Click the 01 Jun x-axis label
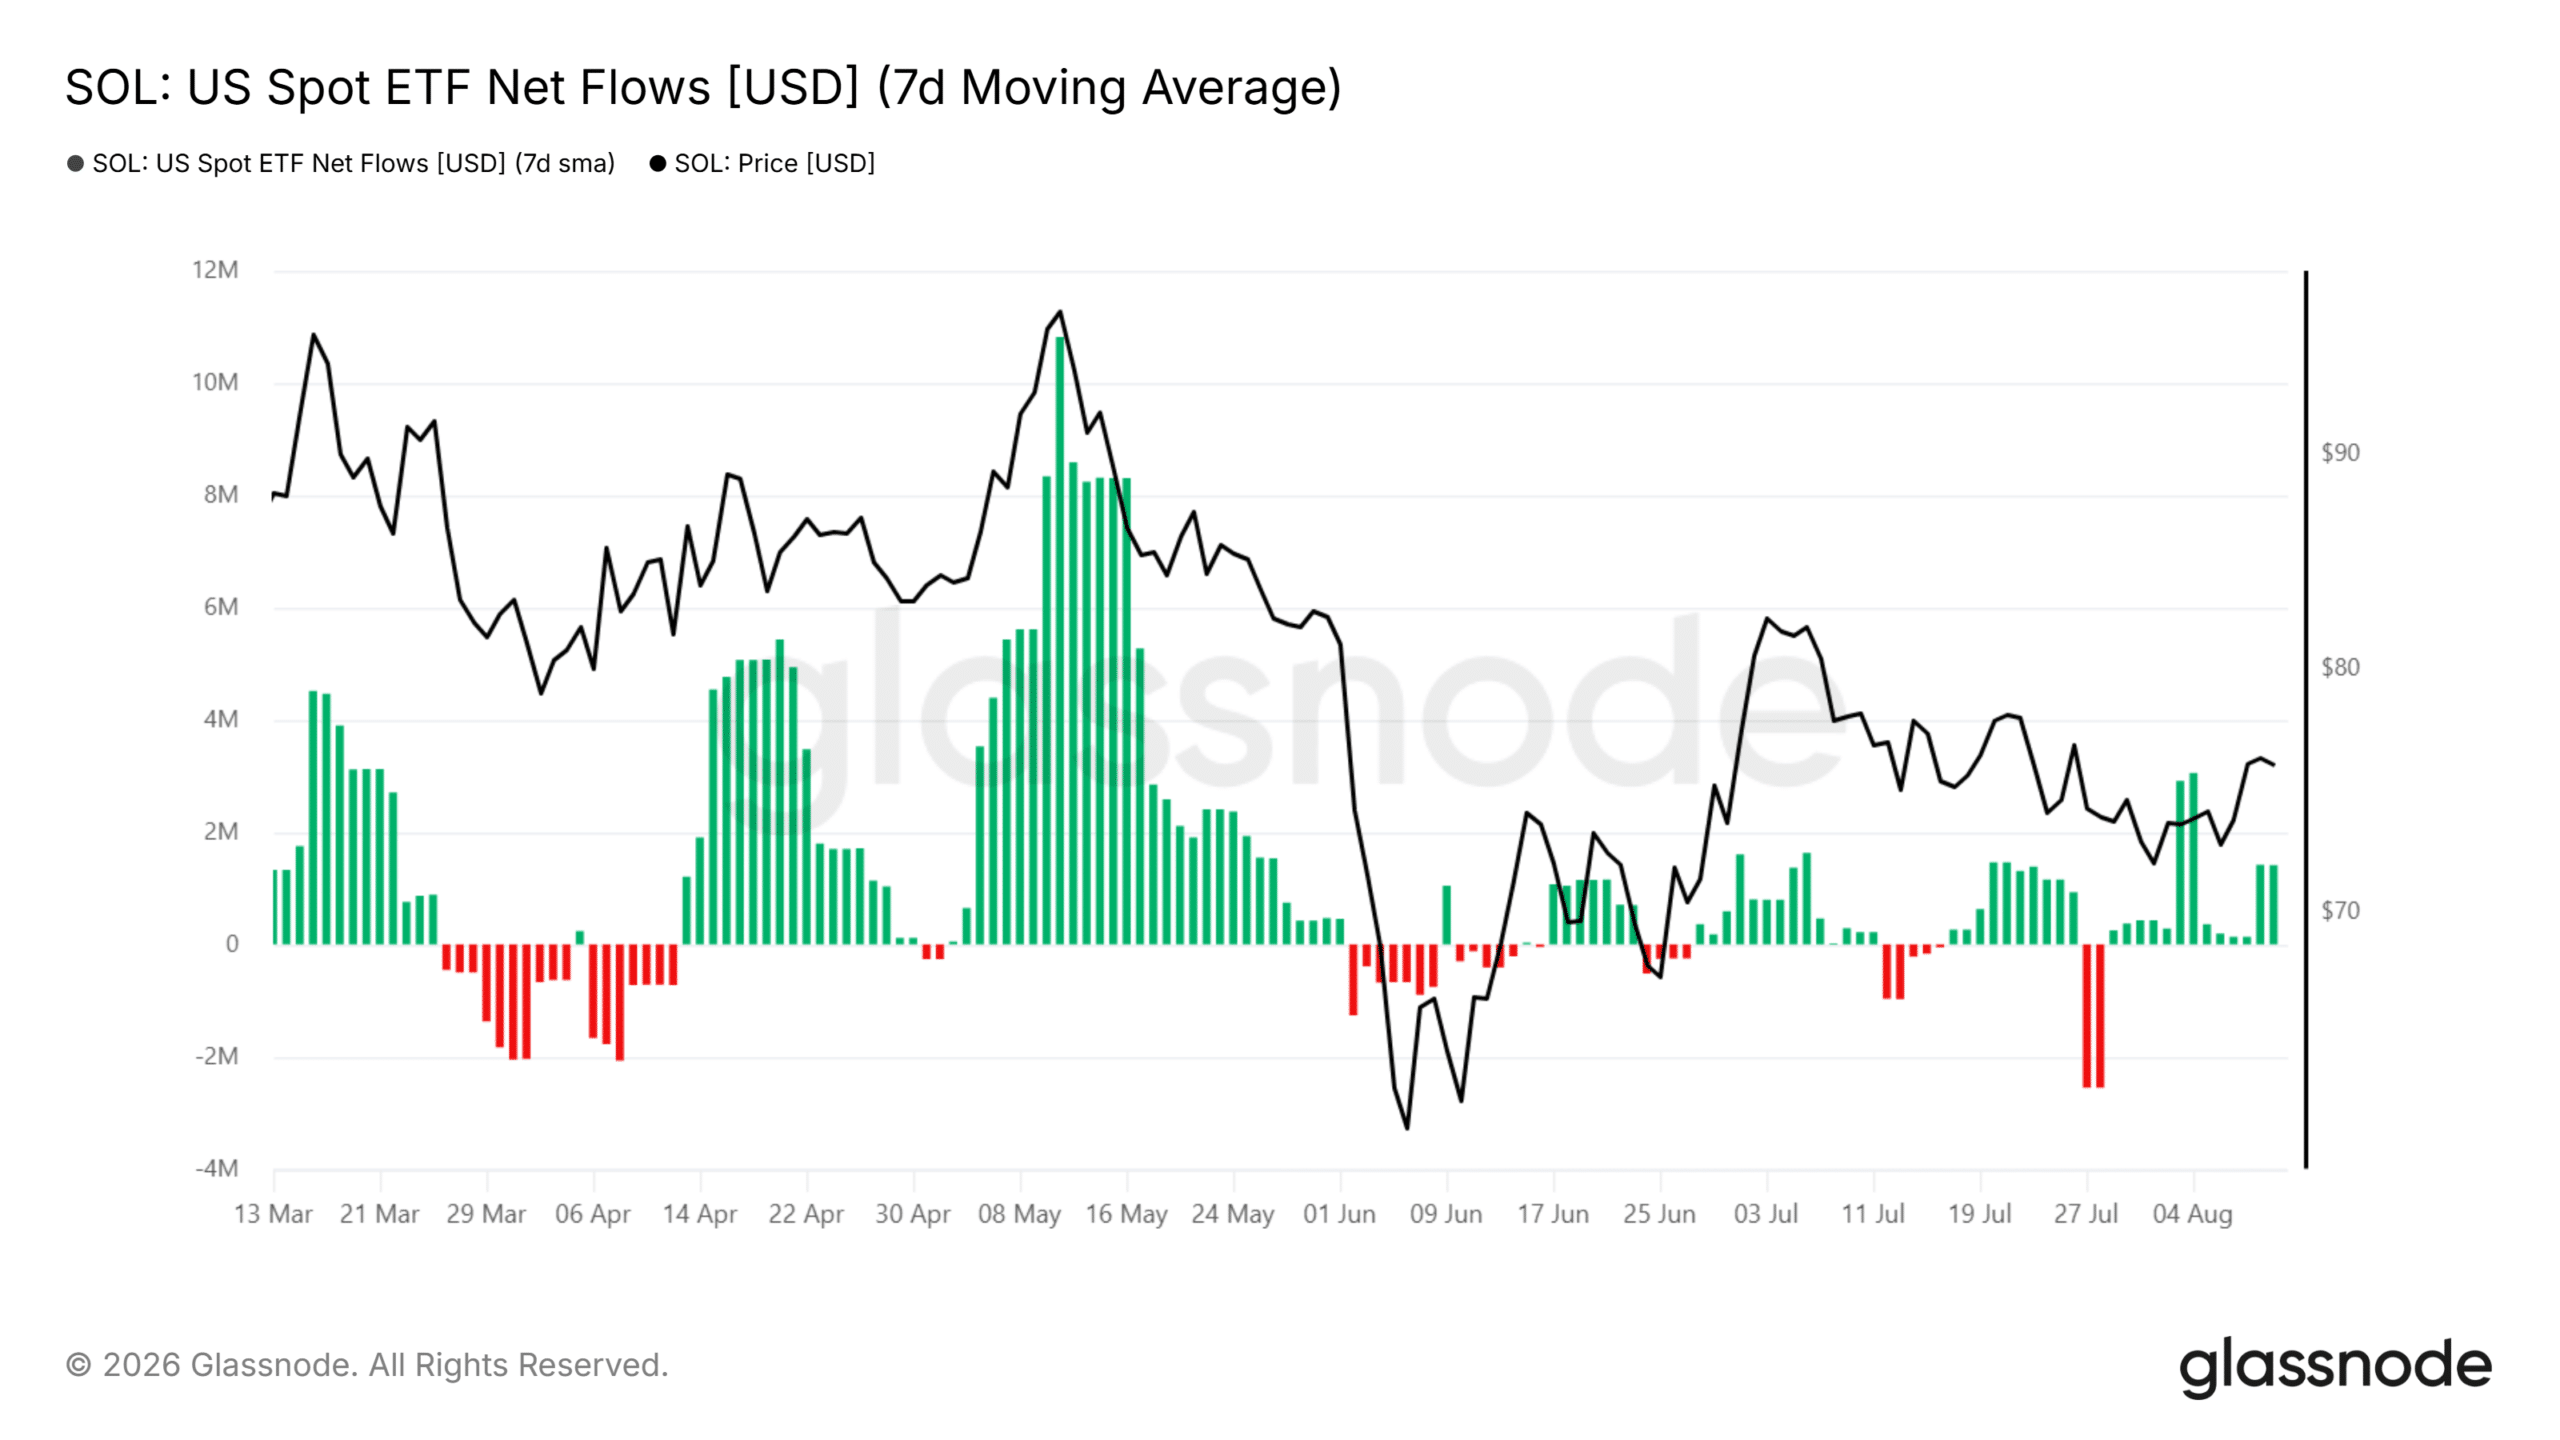 (x=1339, y=1214)
